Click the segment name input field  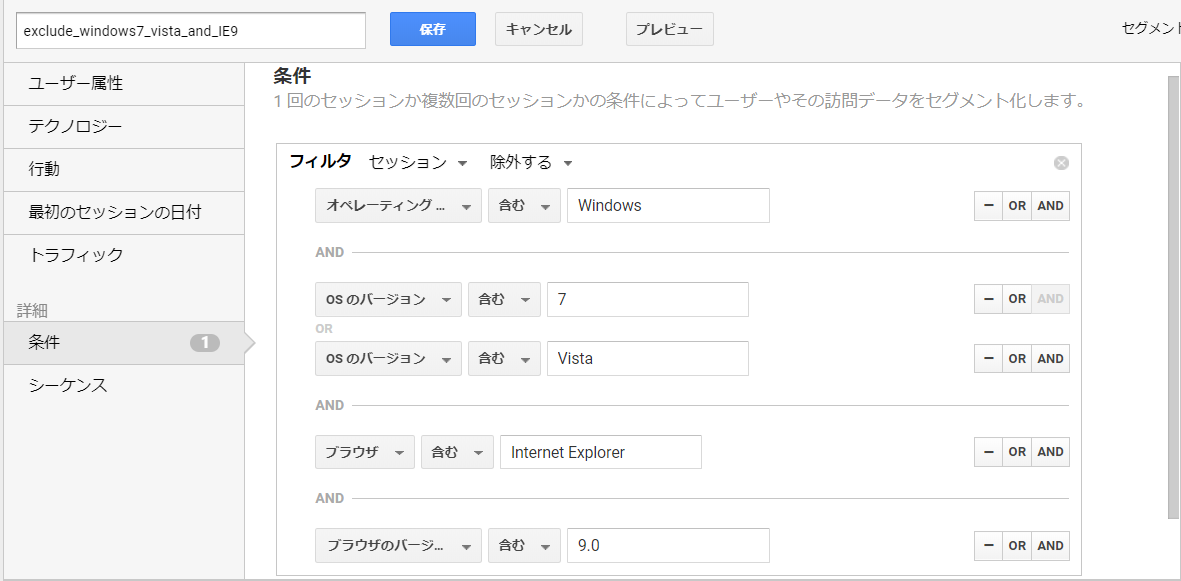(191, 32)
